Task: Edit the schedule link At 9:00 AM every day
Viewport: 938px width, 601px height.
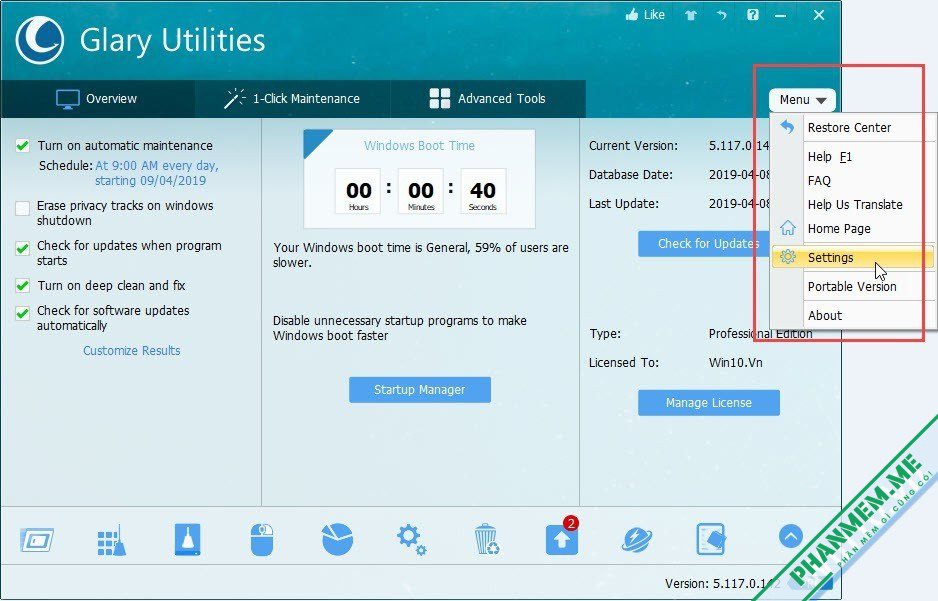Action: [x=157, y=173]
